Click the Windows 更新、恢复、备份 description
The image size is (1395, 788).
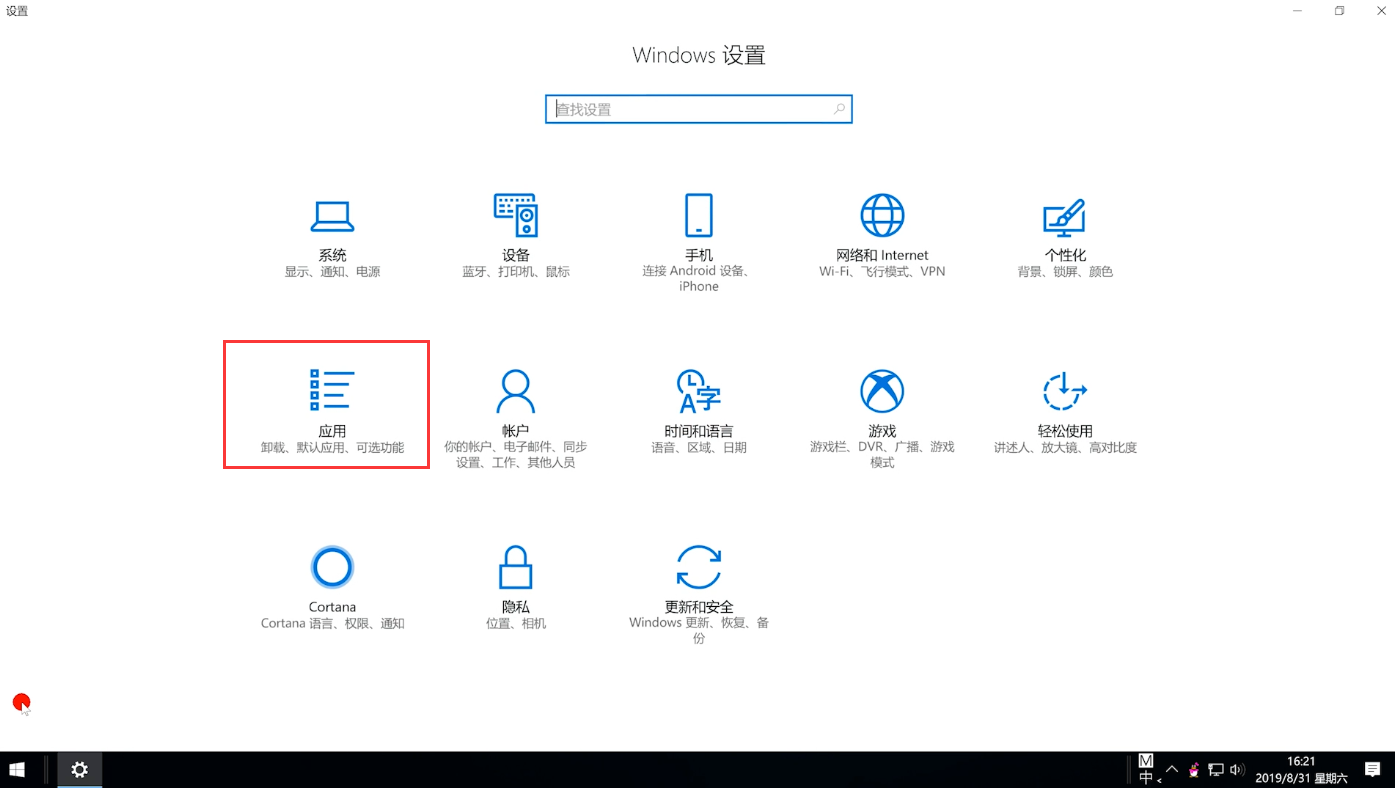tap(699, 631)
